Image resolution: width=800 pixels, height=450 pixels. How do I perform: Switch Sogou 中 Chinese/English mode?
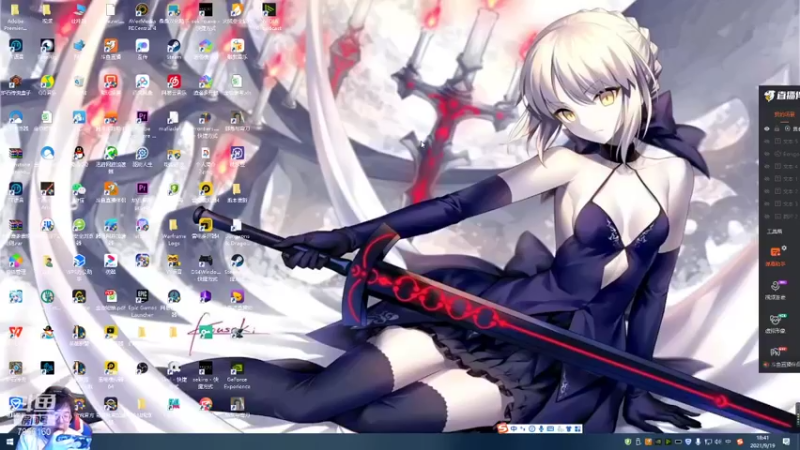pos(514,429)
